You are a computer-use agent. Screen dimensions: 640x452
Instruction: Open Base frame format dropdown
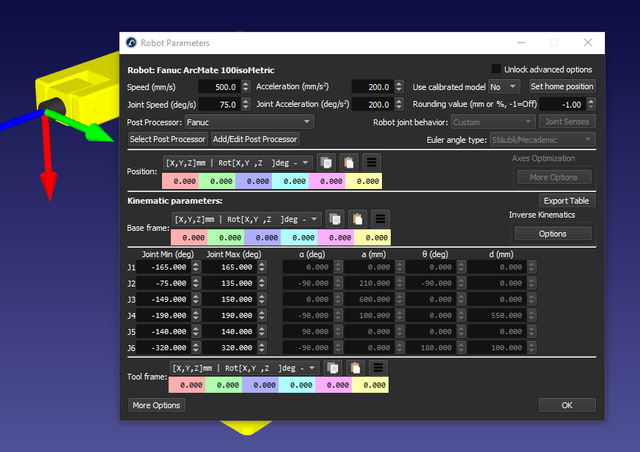pyautogui.click(x=247, y=219)
